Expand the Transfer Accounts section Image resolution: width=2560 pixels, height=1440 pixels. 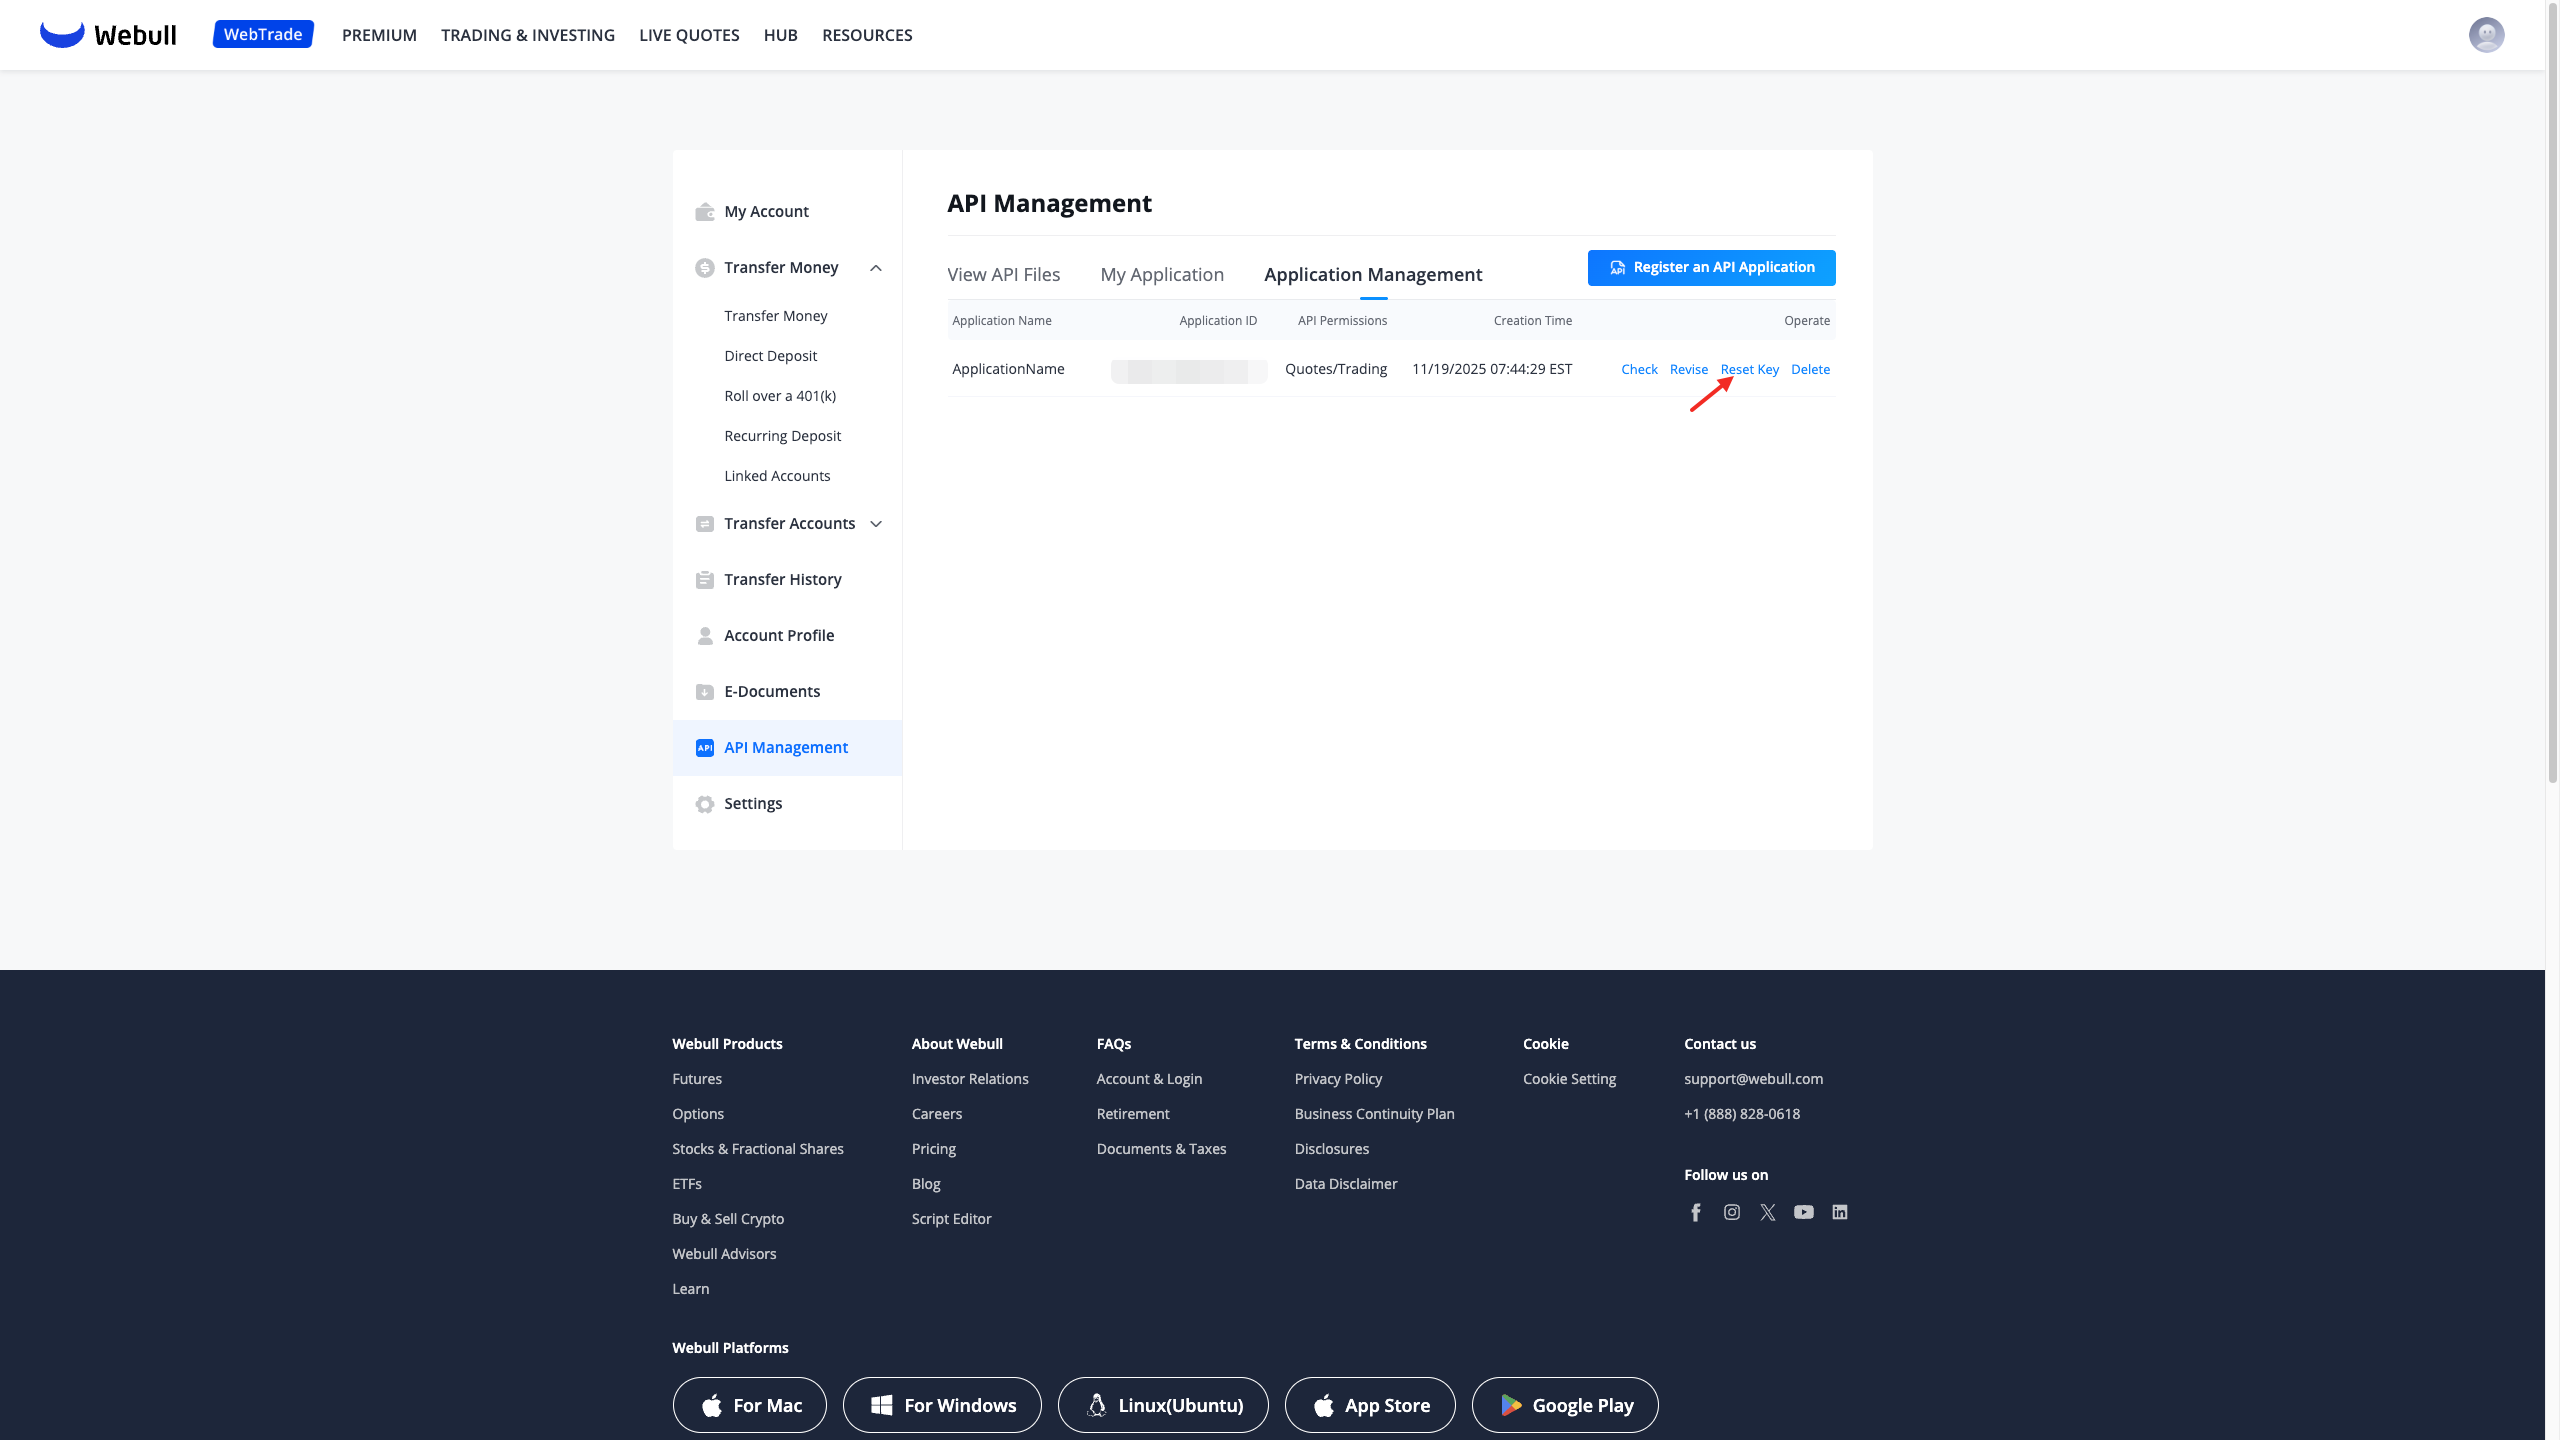click(x=876, y=524)
